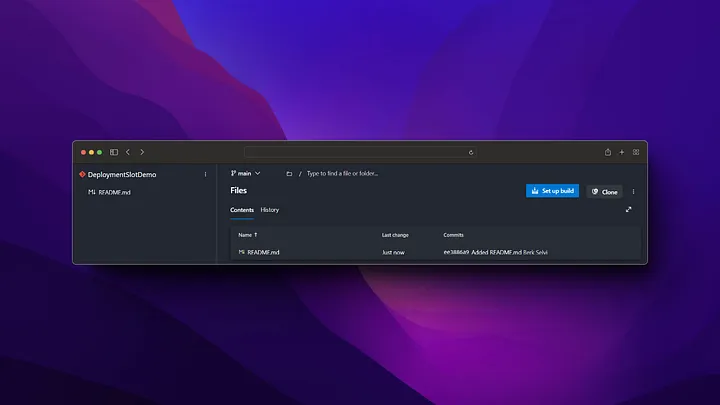Expand the file view to full screen

(629, 209)
